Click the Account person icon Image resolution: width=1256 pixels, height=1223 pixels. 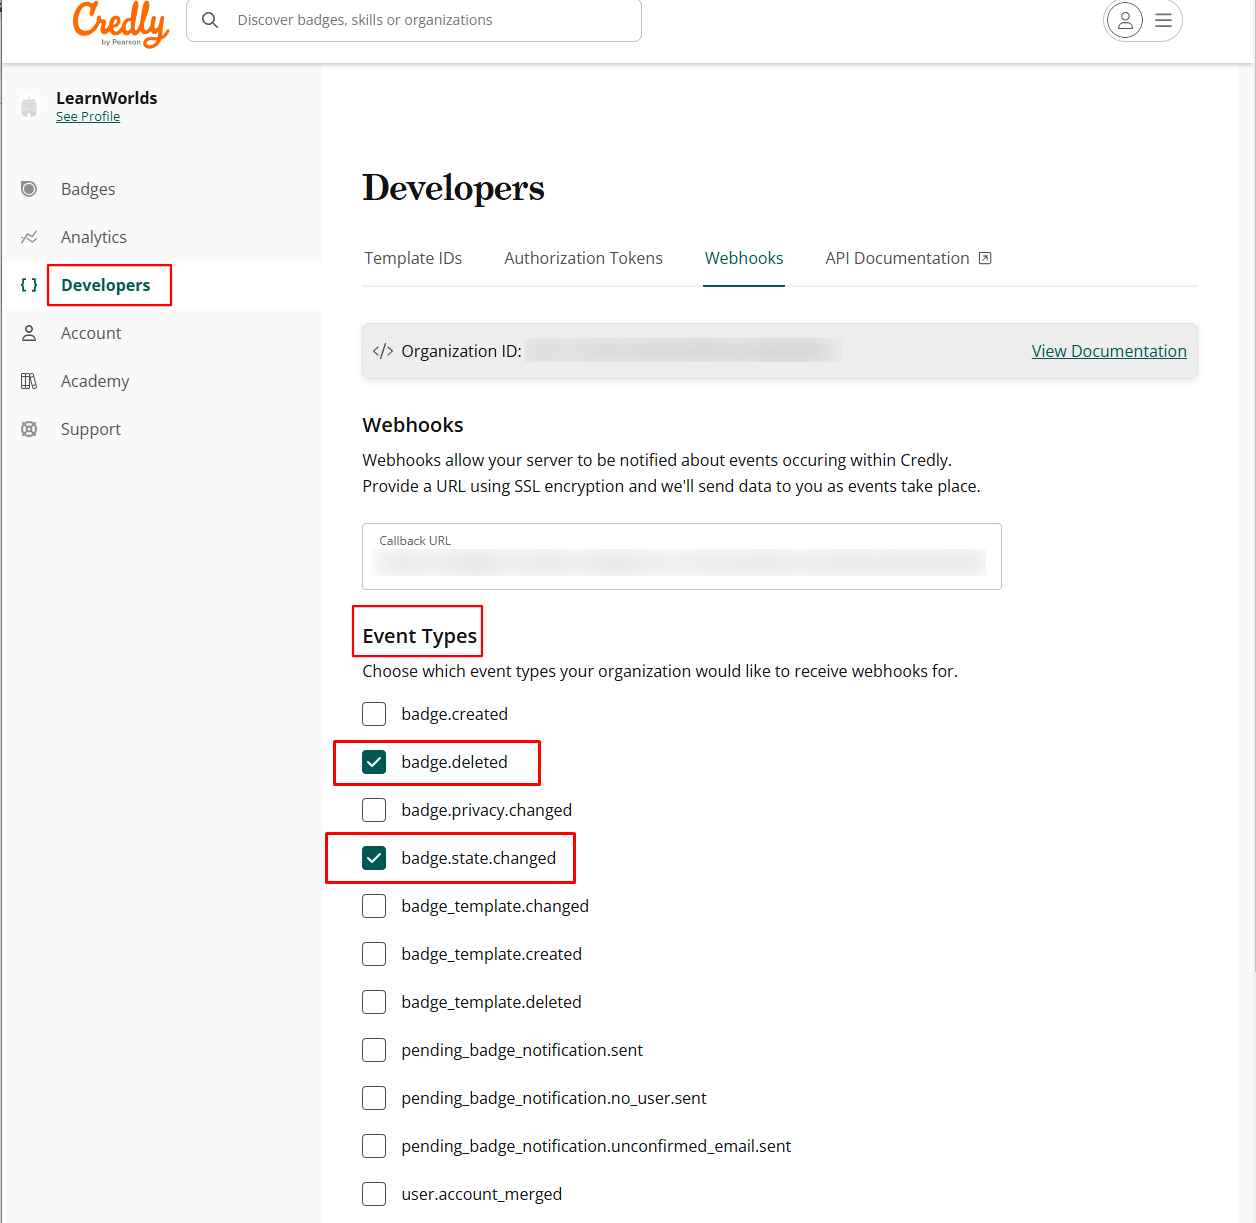29,333
